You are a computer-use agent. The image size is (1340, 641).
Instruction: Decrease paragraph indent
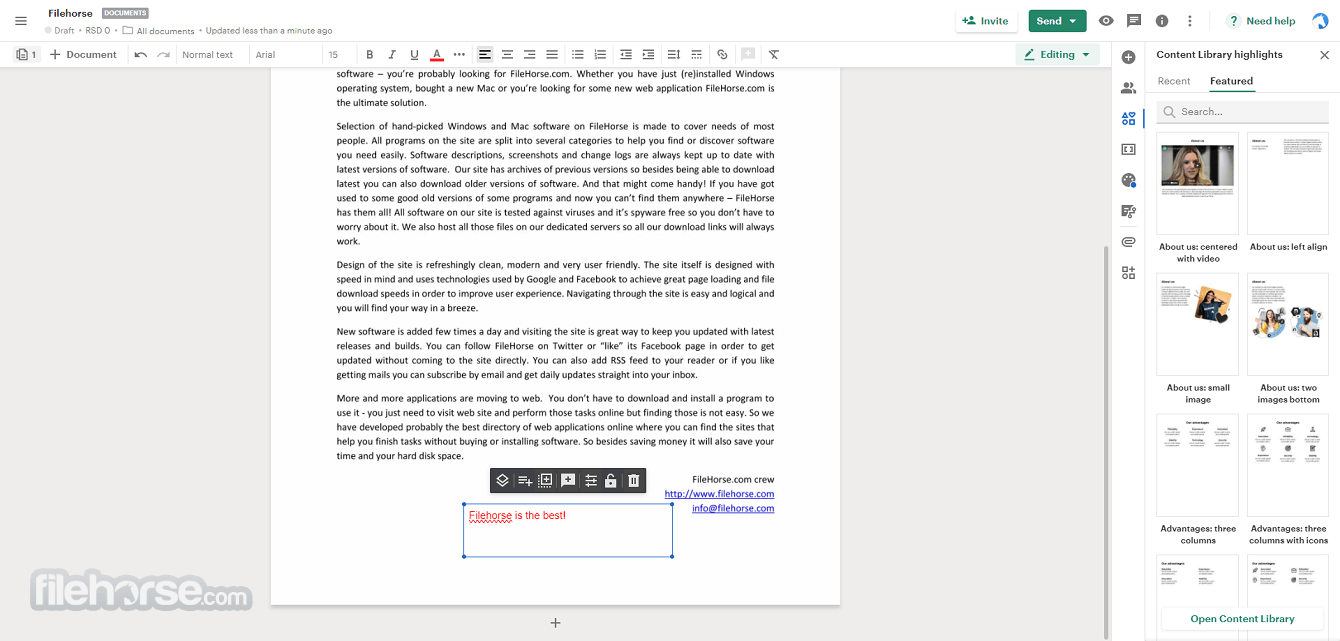click(x=626, y=55)
